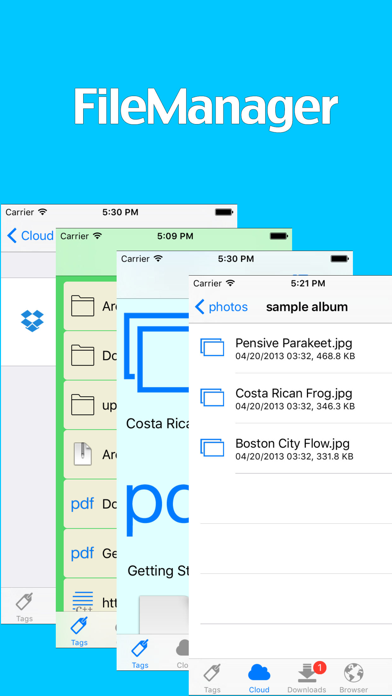392x696 pixels.
Task: Open C++ source file icon in green window
Action: pos(83,601)
